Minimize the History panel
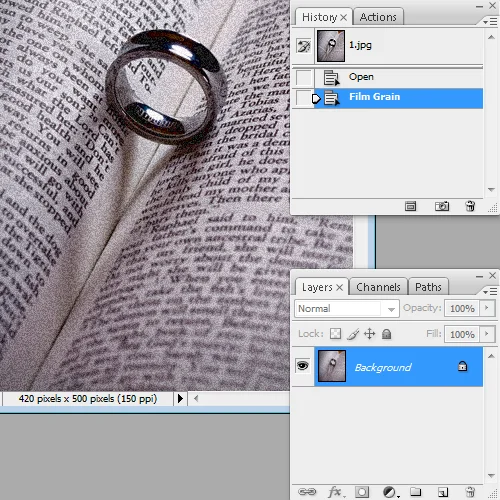The height and width of the screenshot is (500, 500). point(479,6)
